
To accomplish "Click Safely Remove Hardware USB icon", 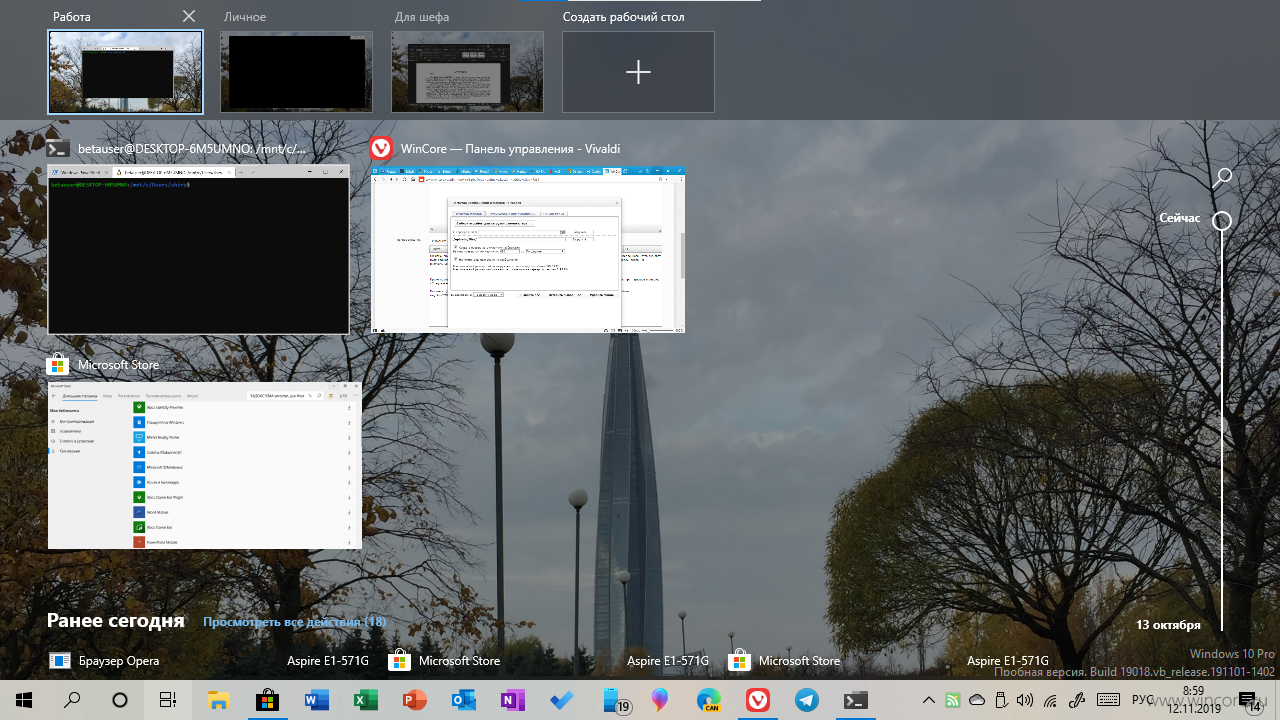I will [x=1001, y=700].
